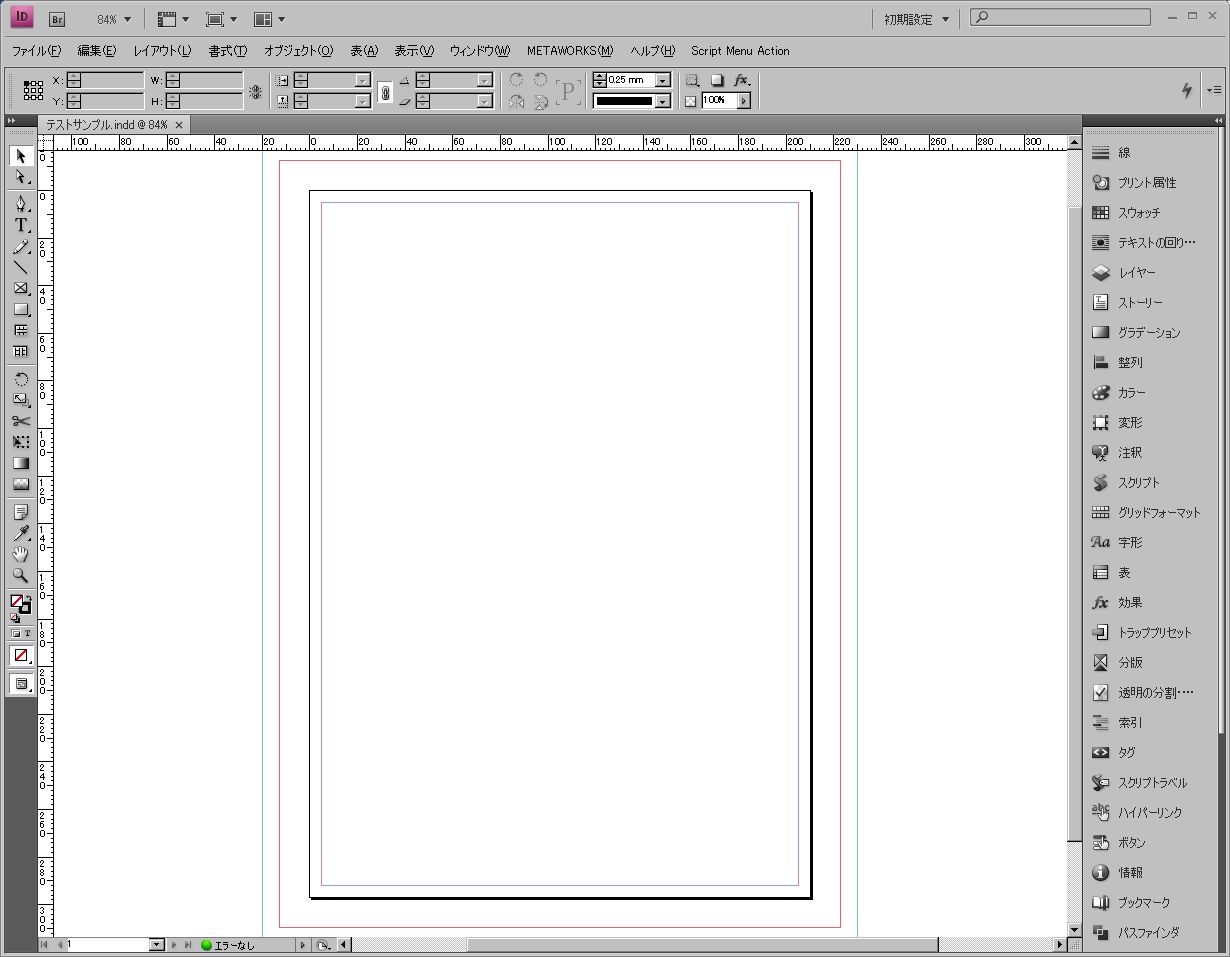
Task: Toggle normal view mode button
Action: pyautogui.click(x=21, y=684)
